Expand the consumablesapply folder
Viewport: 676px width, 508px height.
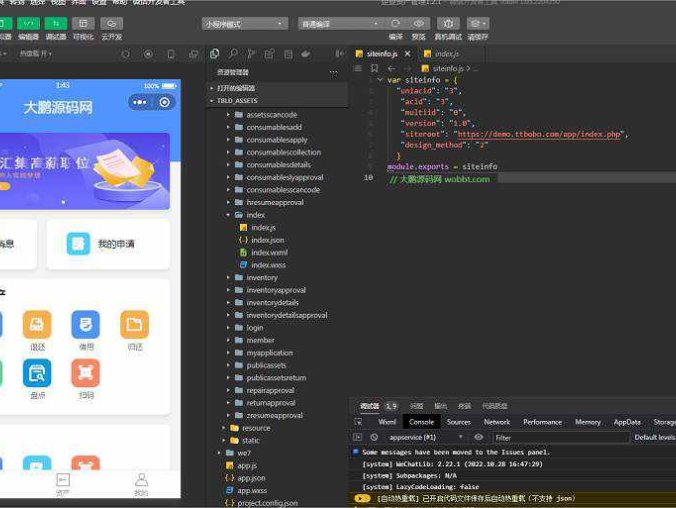coord(277,140)
